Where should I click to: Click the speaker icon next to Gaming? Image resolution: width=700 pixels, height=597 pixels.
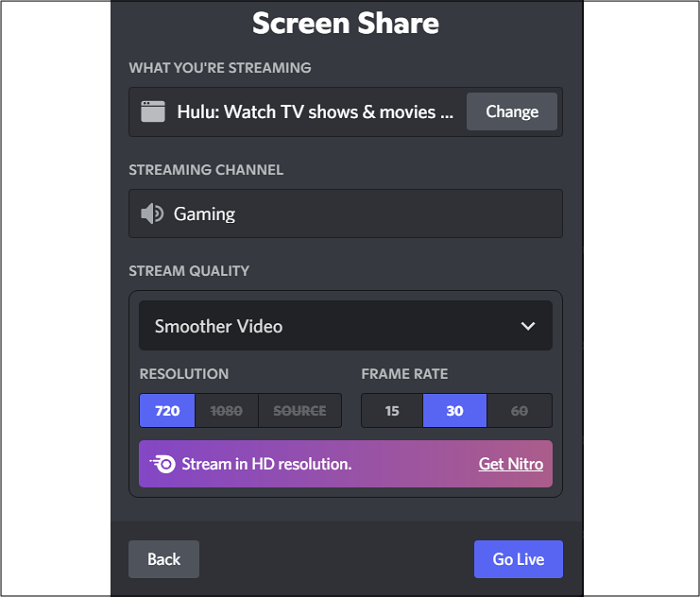152,213
